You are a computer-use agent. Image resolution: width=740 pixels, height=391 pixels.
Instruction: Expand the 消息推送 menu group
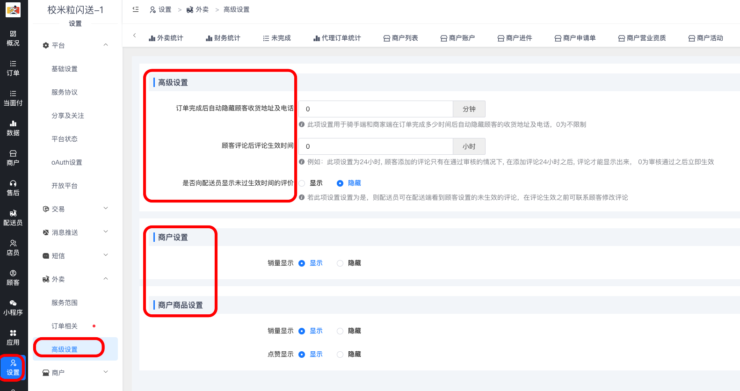coord(76,232)
